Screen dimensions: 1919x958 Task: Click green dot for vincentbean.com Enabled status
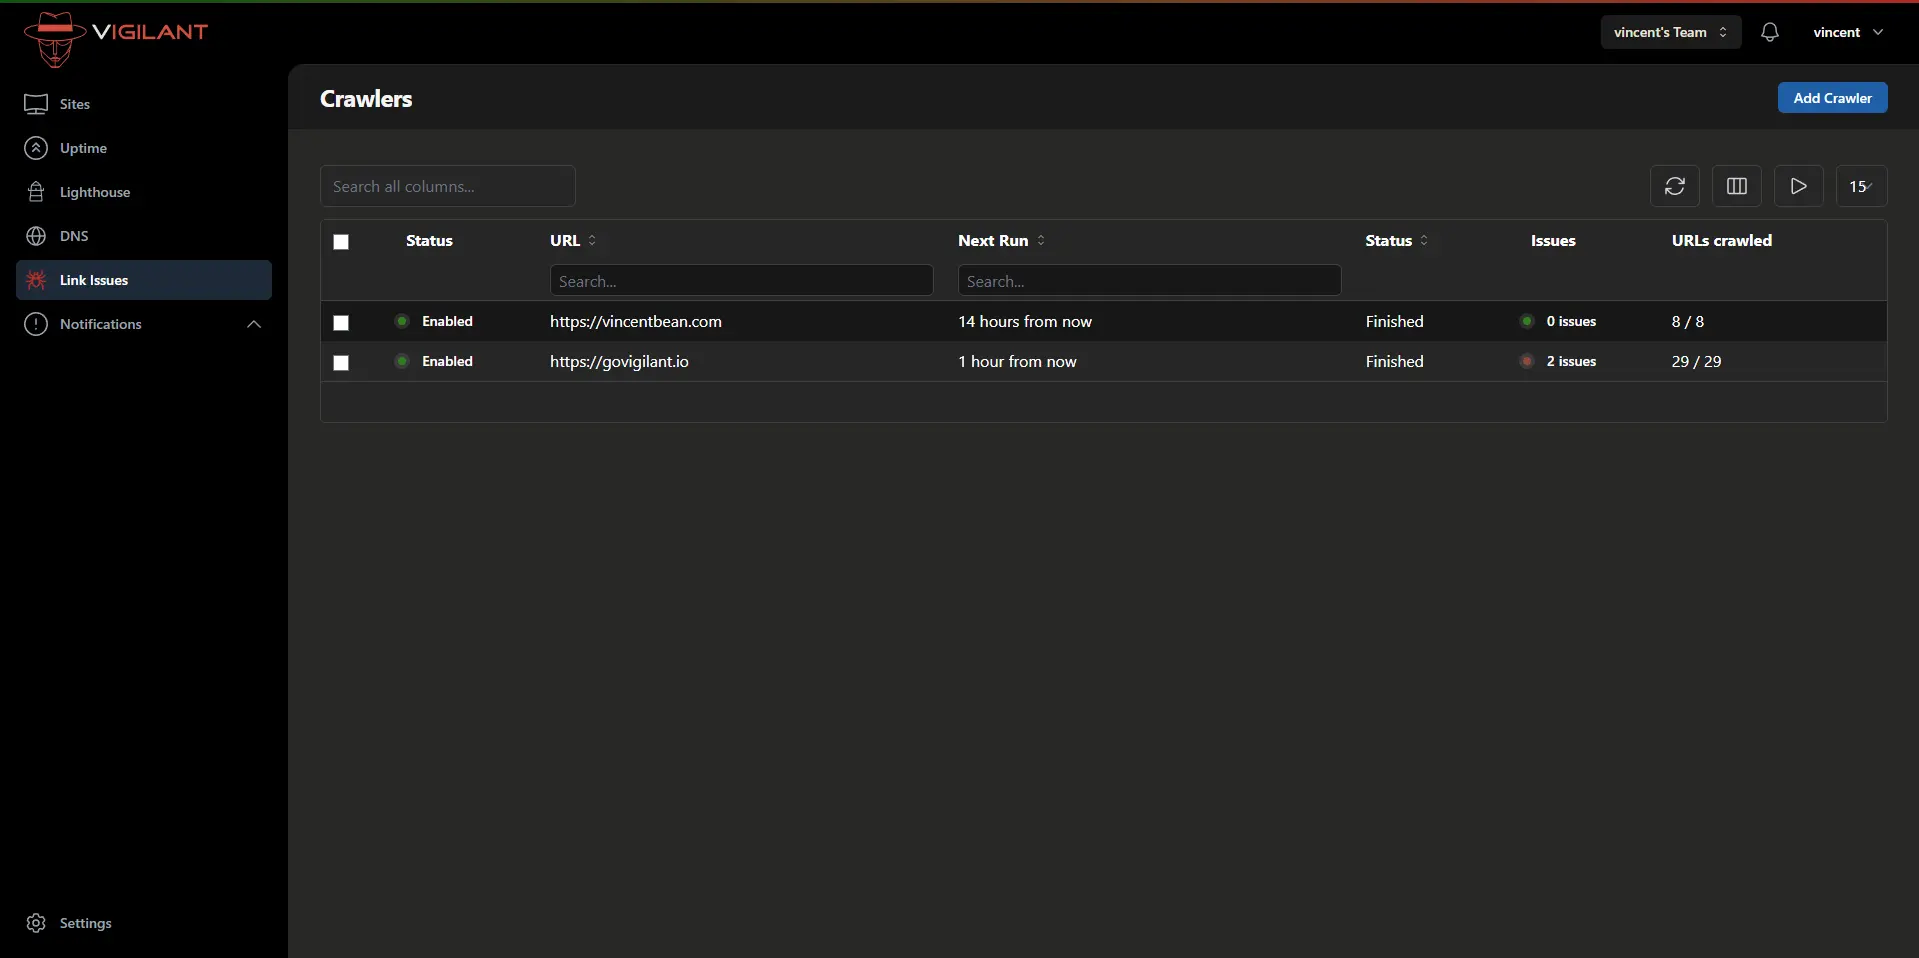pyautogui.click(x=402, y=321)
